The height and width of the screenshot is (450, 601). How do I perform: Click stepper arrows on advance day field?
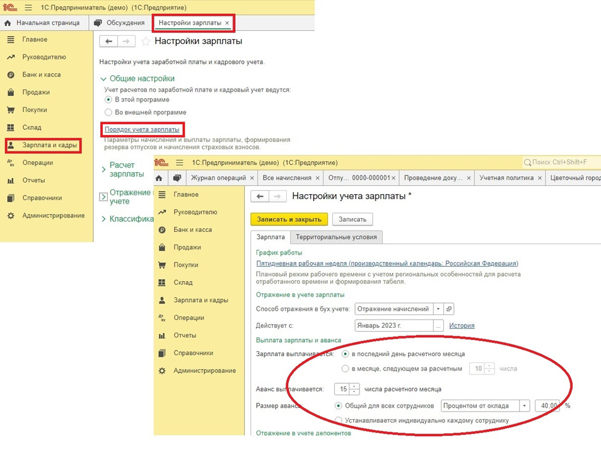click(355, 389)
